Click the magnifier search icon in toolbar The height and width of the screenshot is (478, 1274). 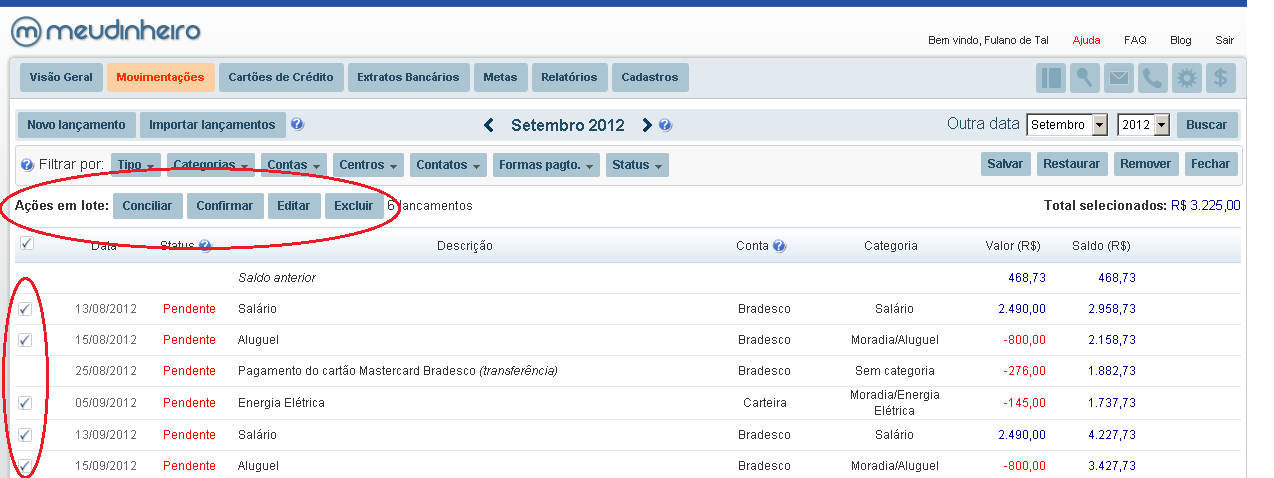click(x=1084, y=78)
